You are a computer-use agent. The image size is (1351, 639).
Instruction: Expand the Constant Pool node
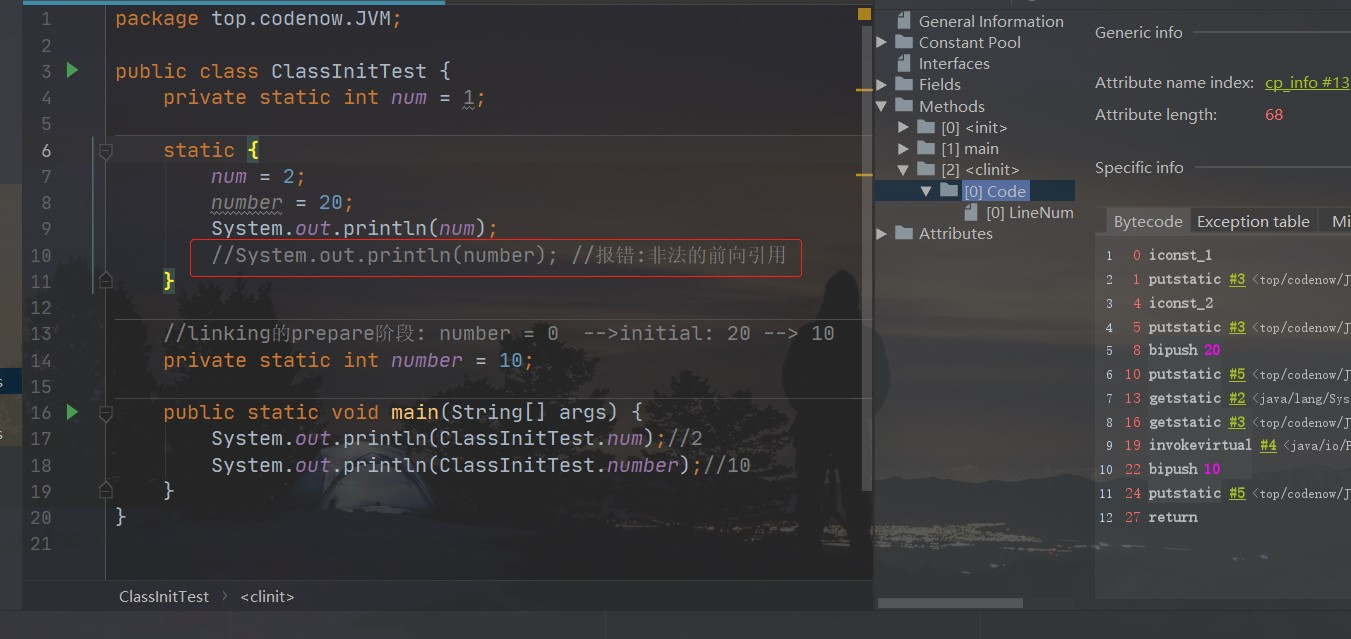[882, 42]
